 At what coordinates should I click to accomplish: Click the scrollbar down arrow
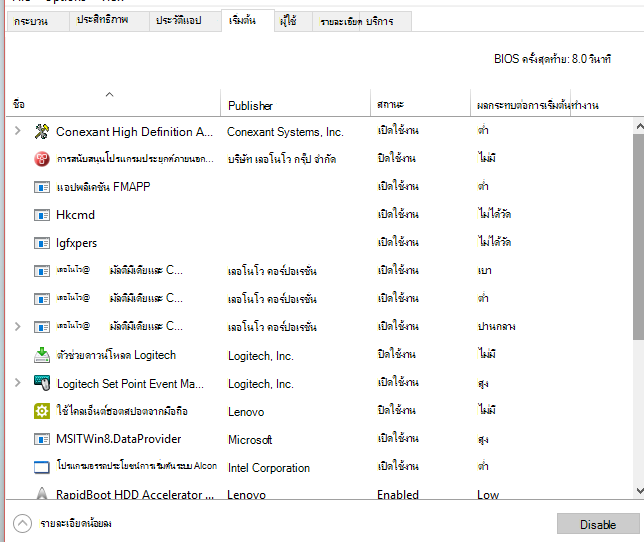tap(639, 491)
